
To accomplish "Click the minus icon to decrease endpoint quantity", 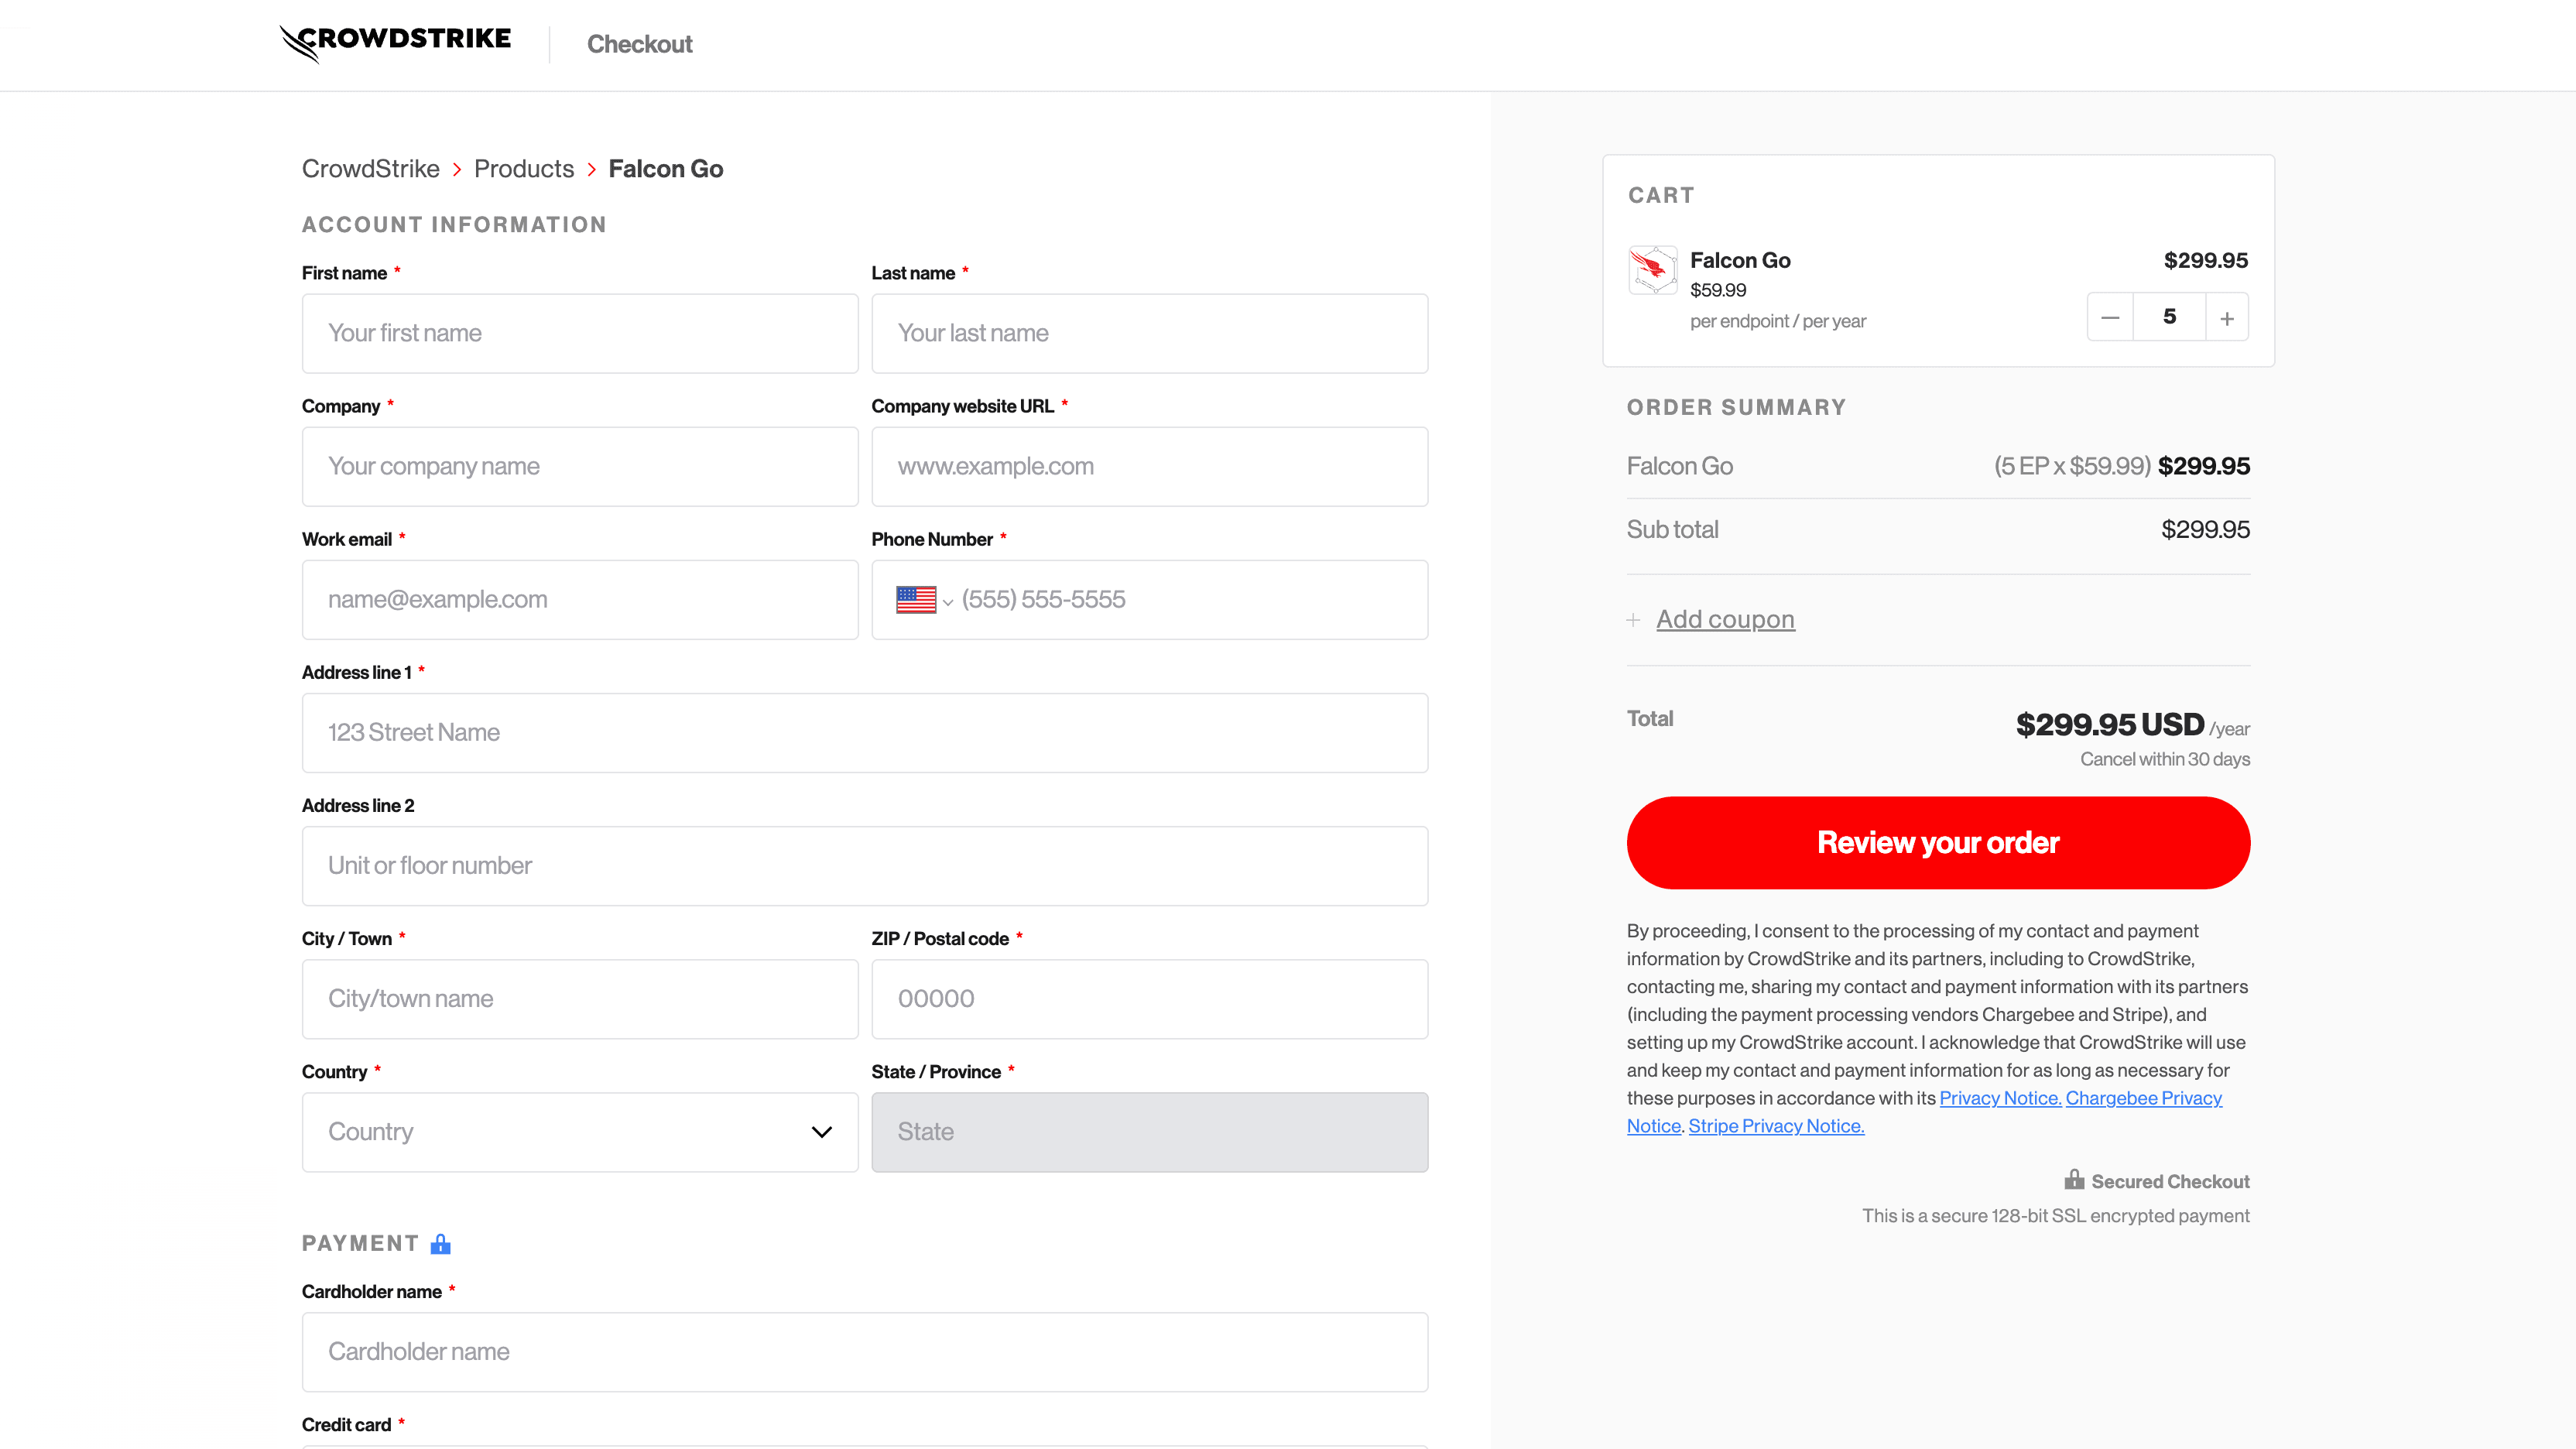I will [2110, 317].
